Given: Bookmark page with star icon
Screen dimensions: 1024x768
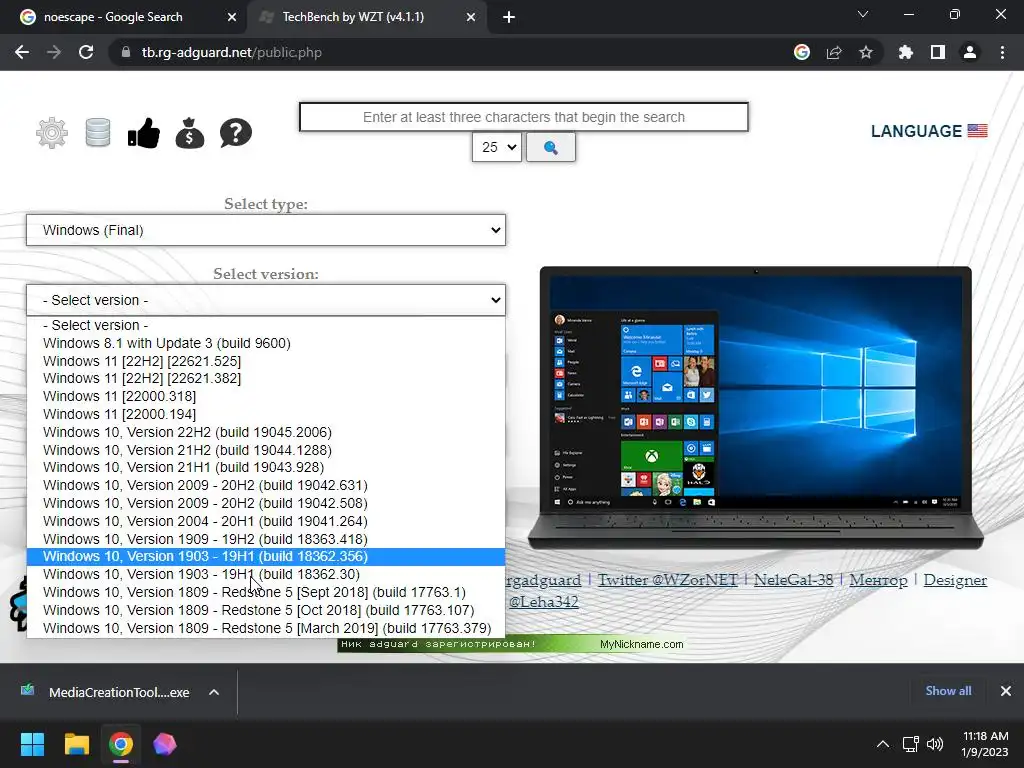Looking at the screenshot, I should point(866,52).
